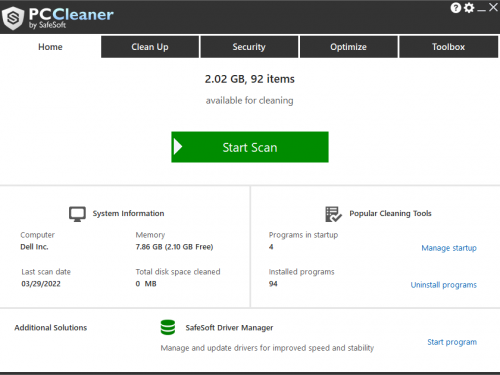
Task: Open the Clean Up tab
Action: pos(150,47)
